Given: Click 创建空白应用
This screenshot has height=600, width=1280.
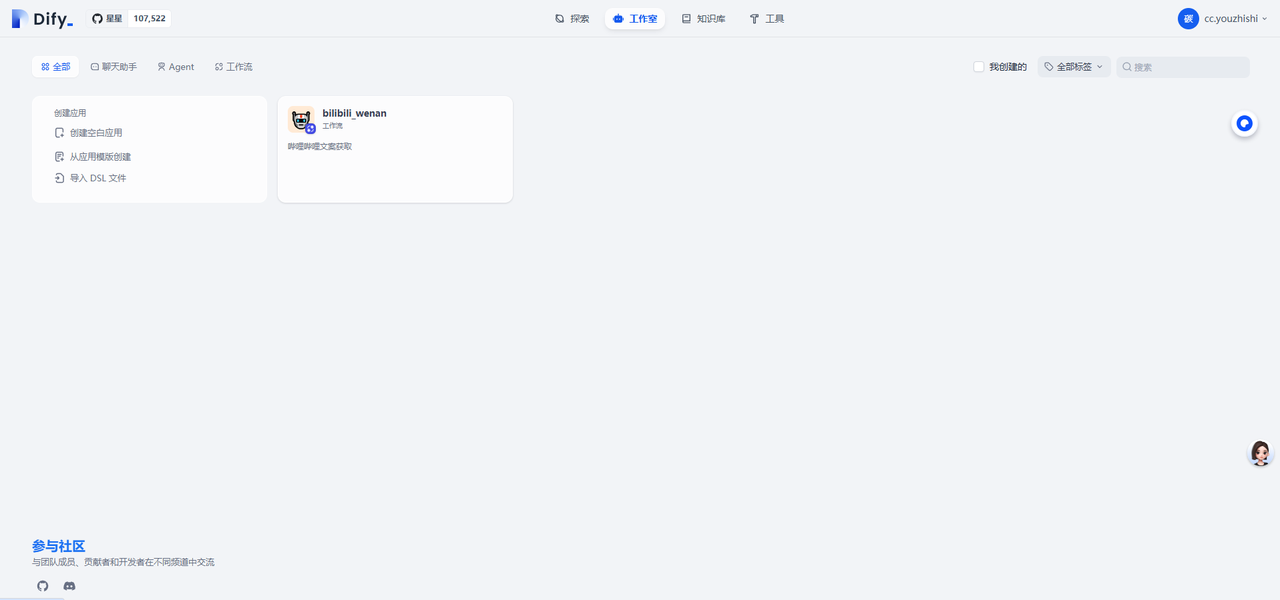Looking at the screenshot, I should click(x=95, y=133).
